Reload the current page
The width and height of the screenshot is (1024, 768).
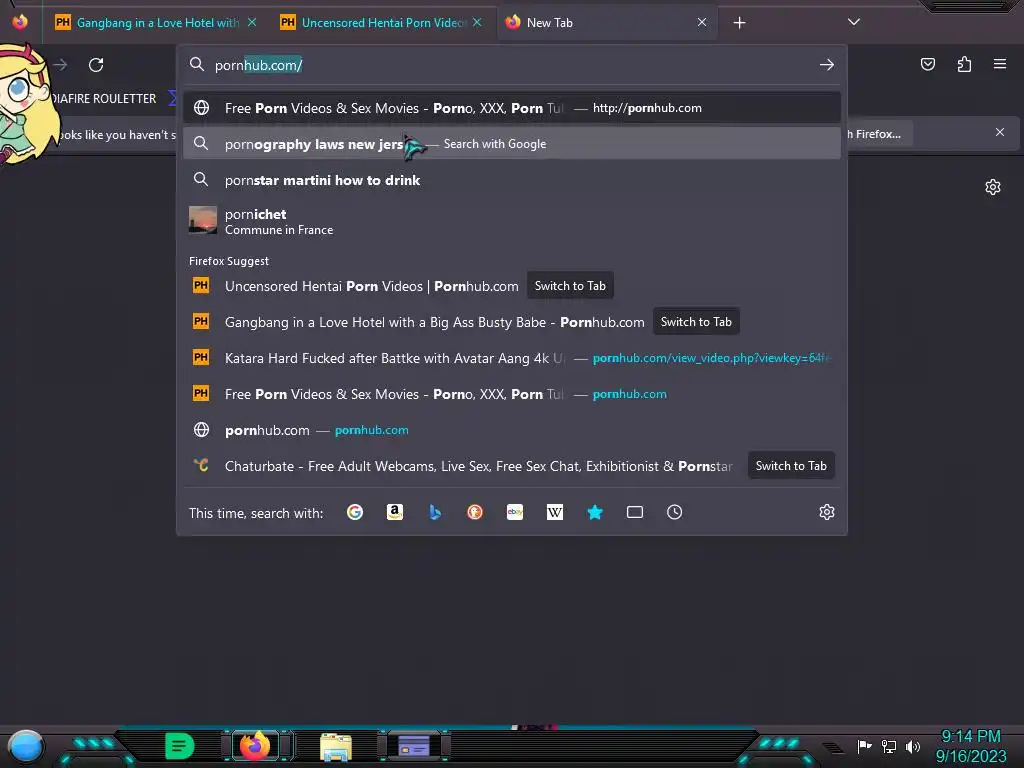point(96,65)
